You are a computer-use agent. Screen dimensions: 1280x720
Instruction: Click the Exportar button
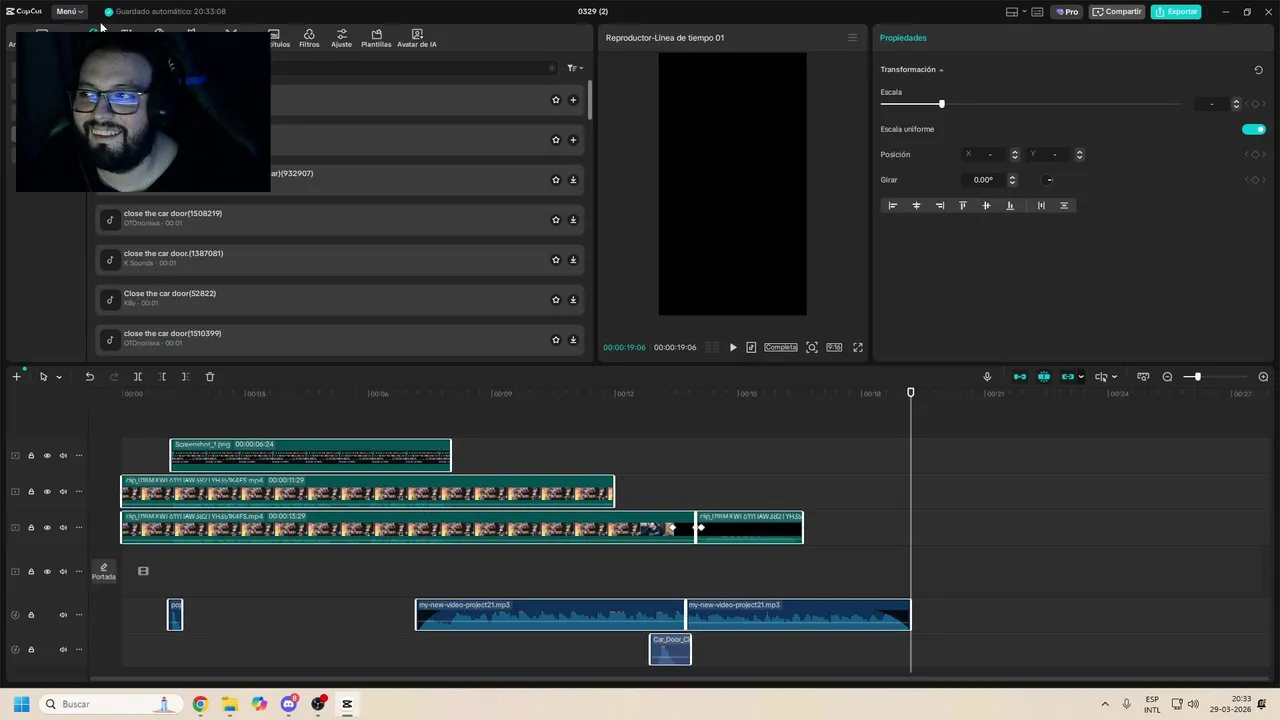tap(1176, 12)
